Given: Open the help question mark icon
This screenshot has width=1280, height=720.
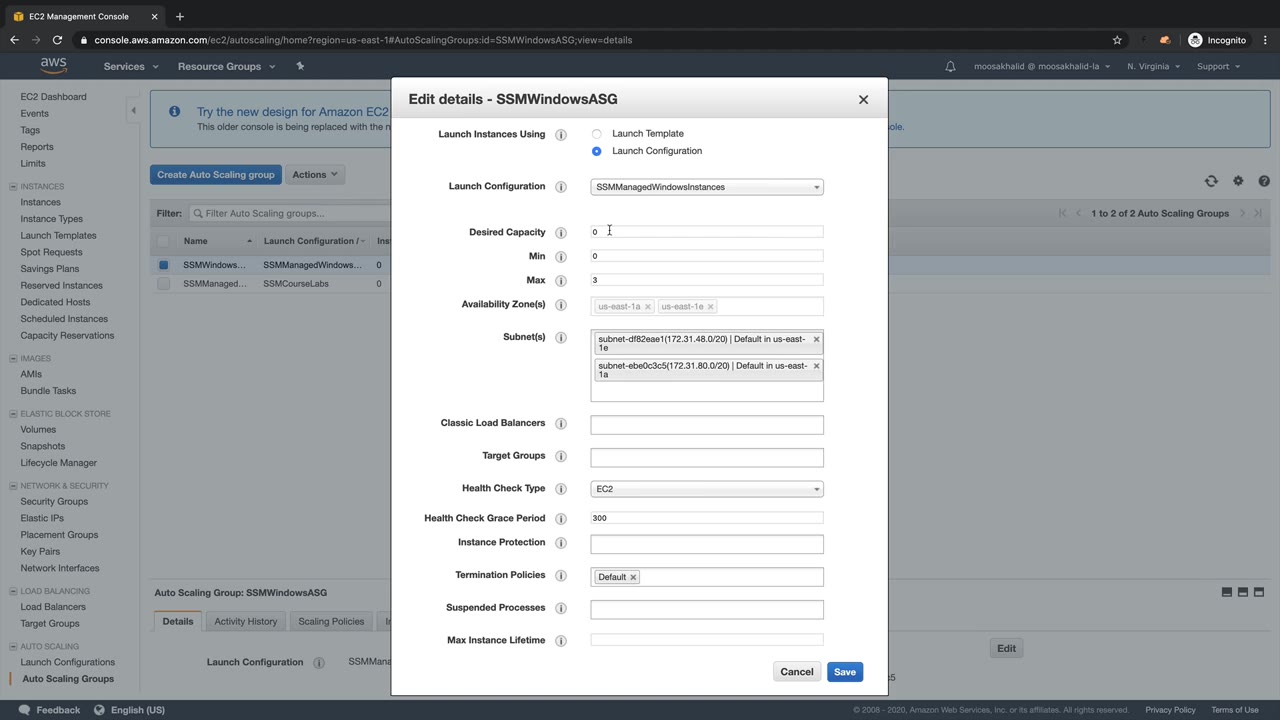Looking at the screenshot, I should pyautogui.click(x=1264, y=181).
